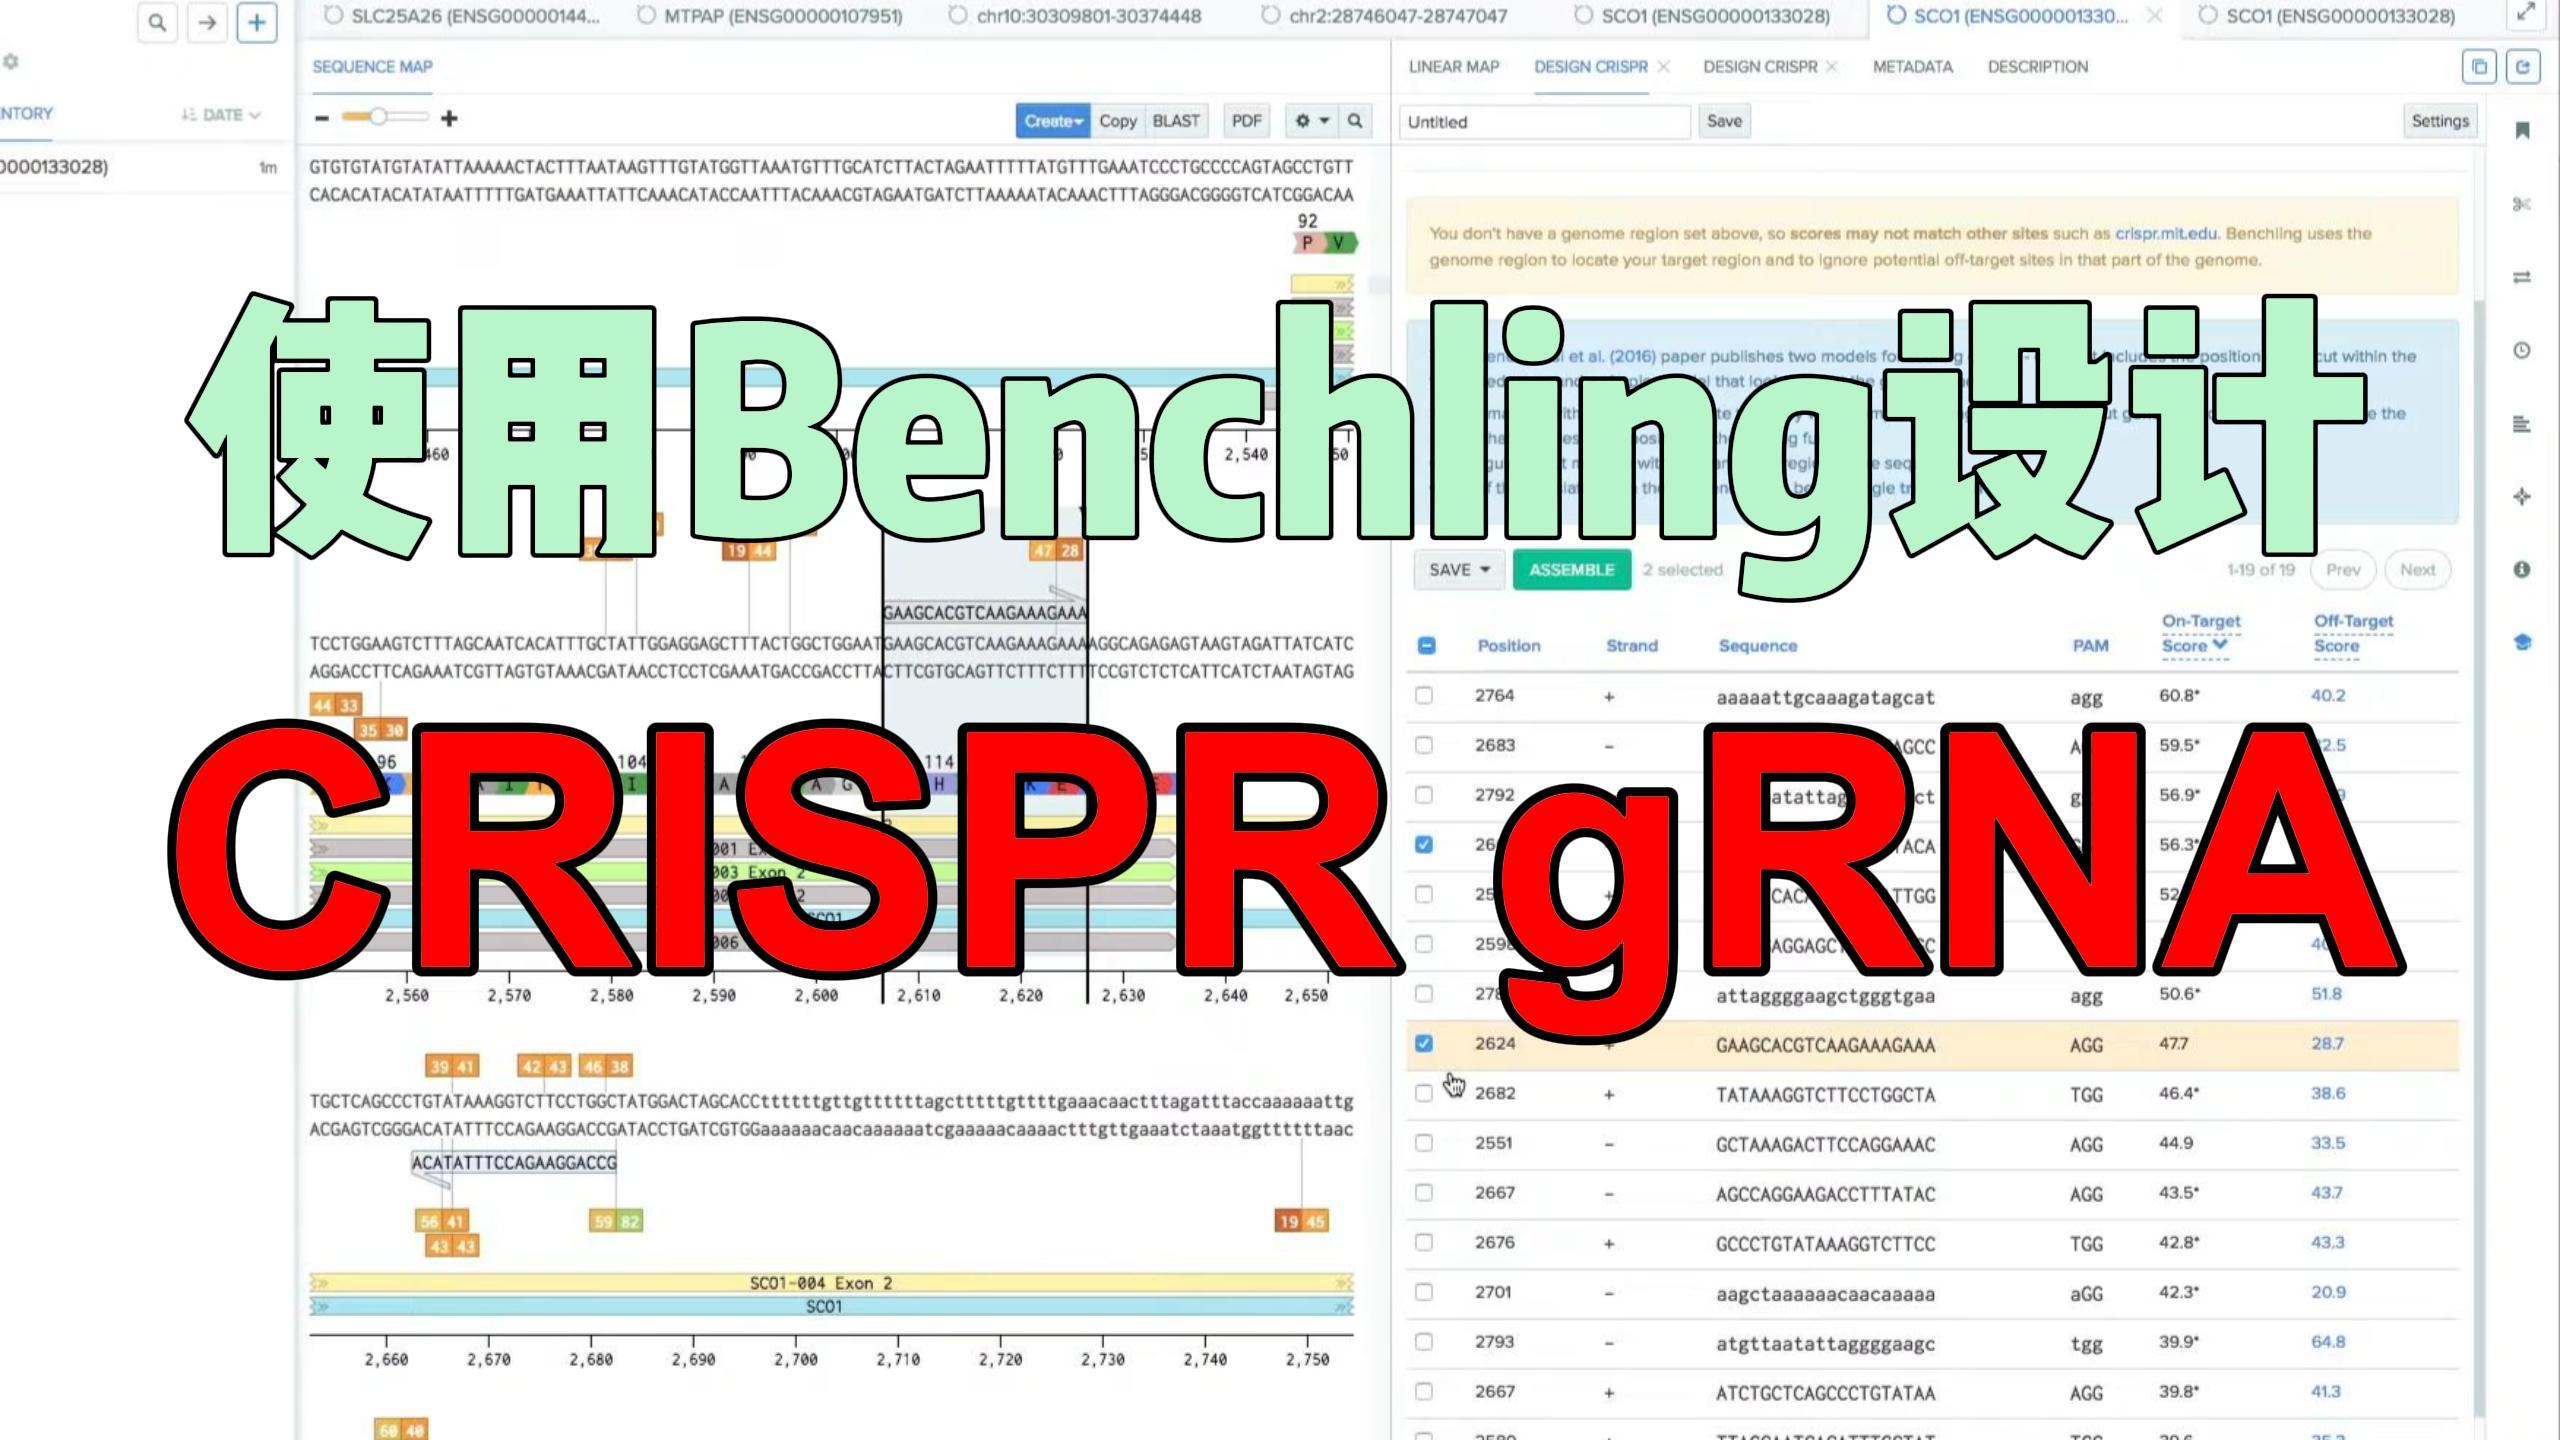Image resolution: width=2560 pixels, height=1440 pixels.
Task: Check the guide at position 2701
Action: click(1424, 1292)
